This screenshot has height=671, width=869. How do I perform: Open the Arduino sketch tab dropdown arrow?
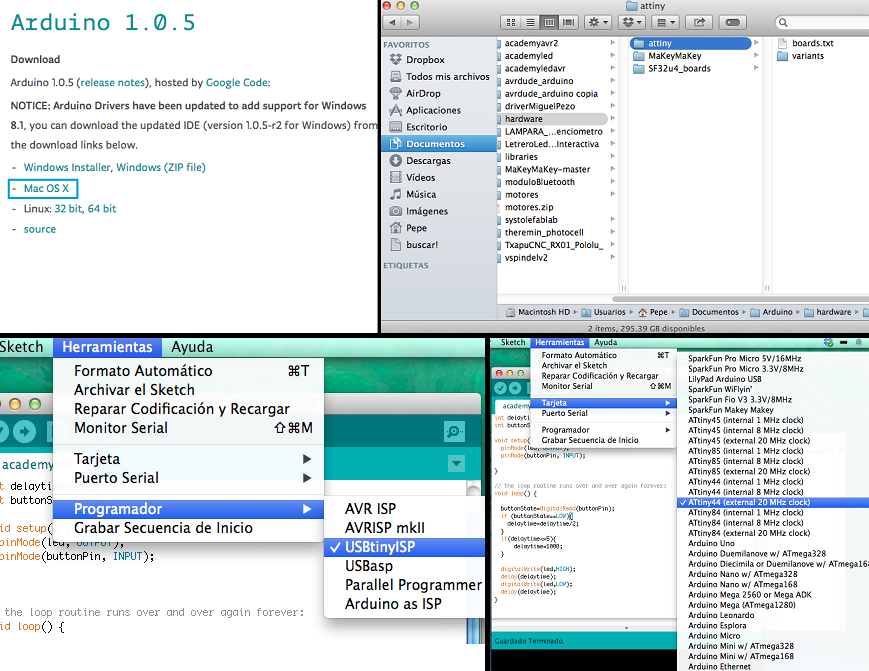pos(456,463)
